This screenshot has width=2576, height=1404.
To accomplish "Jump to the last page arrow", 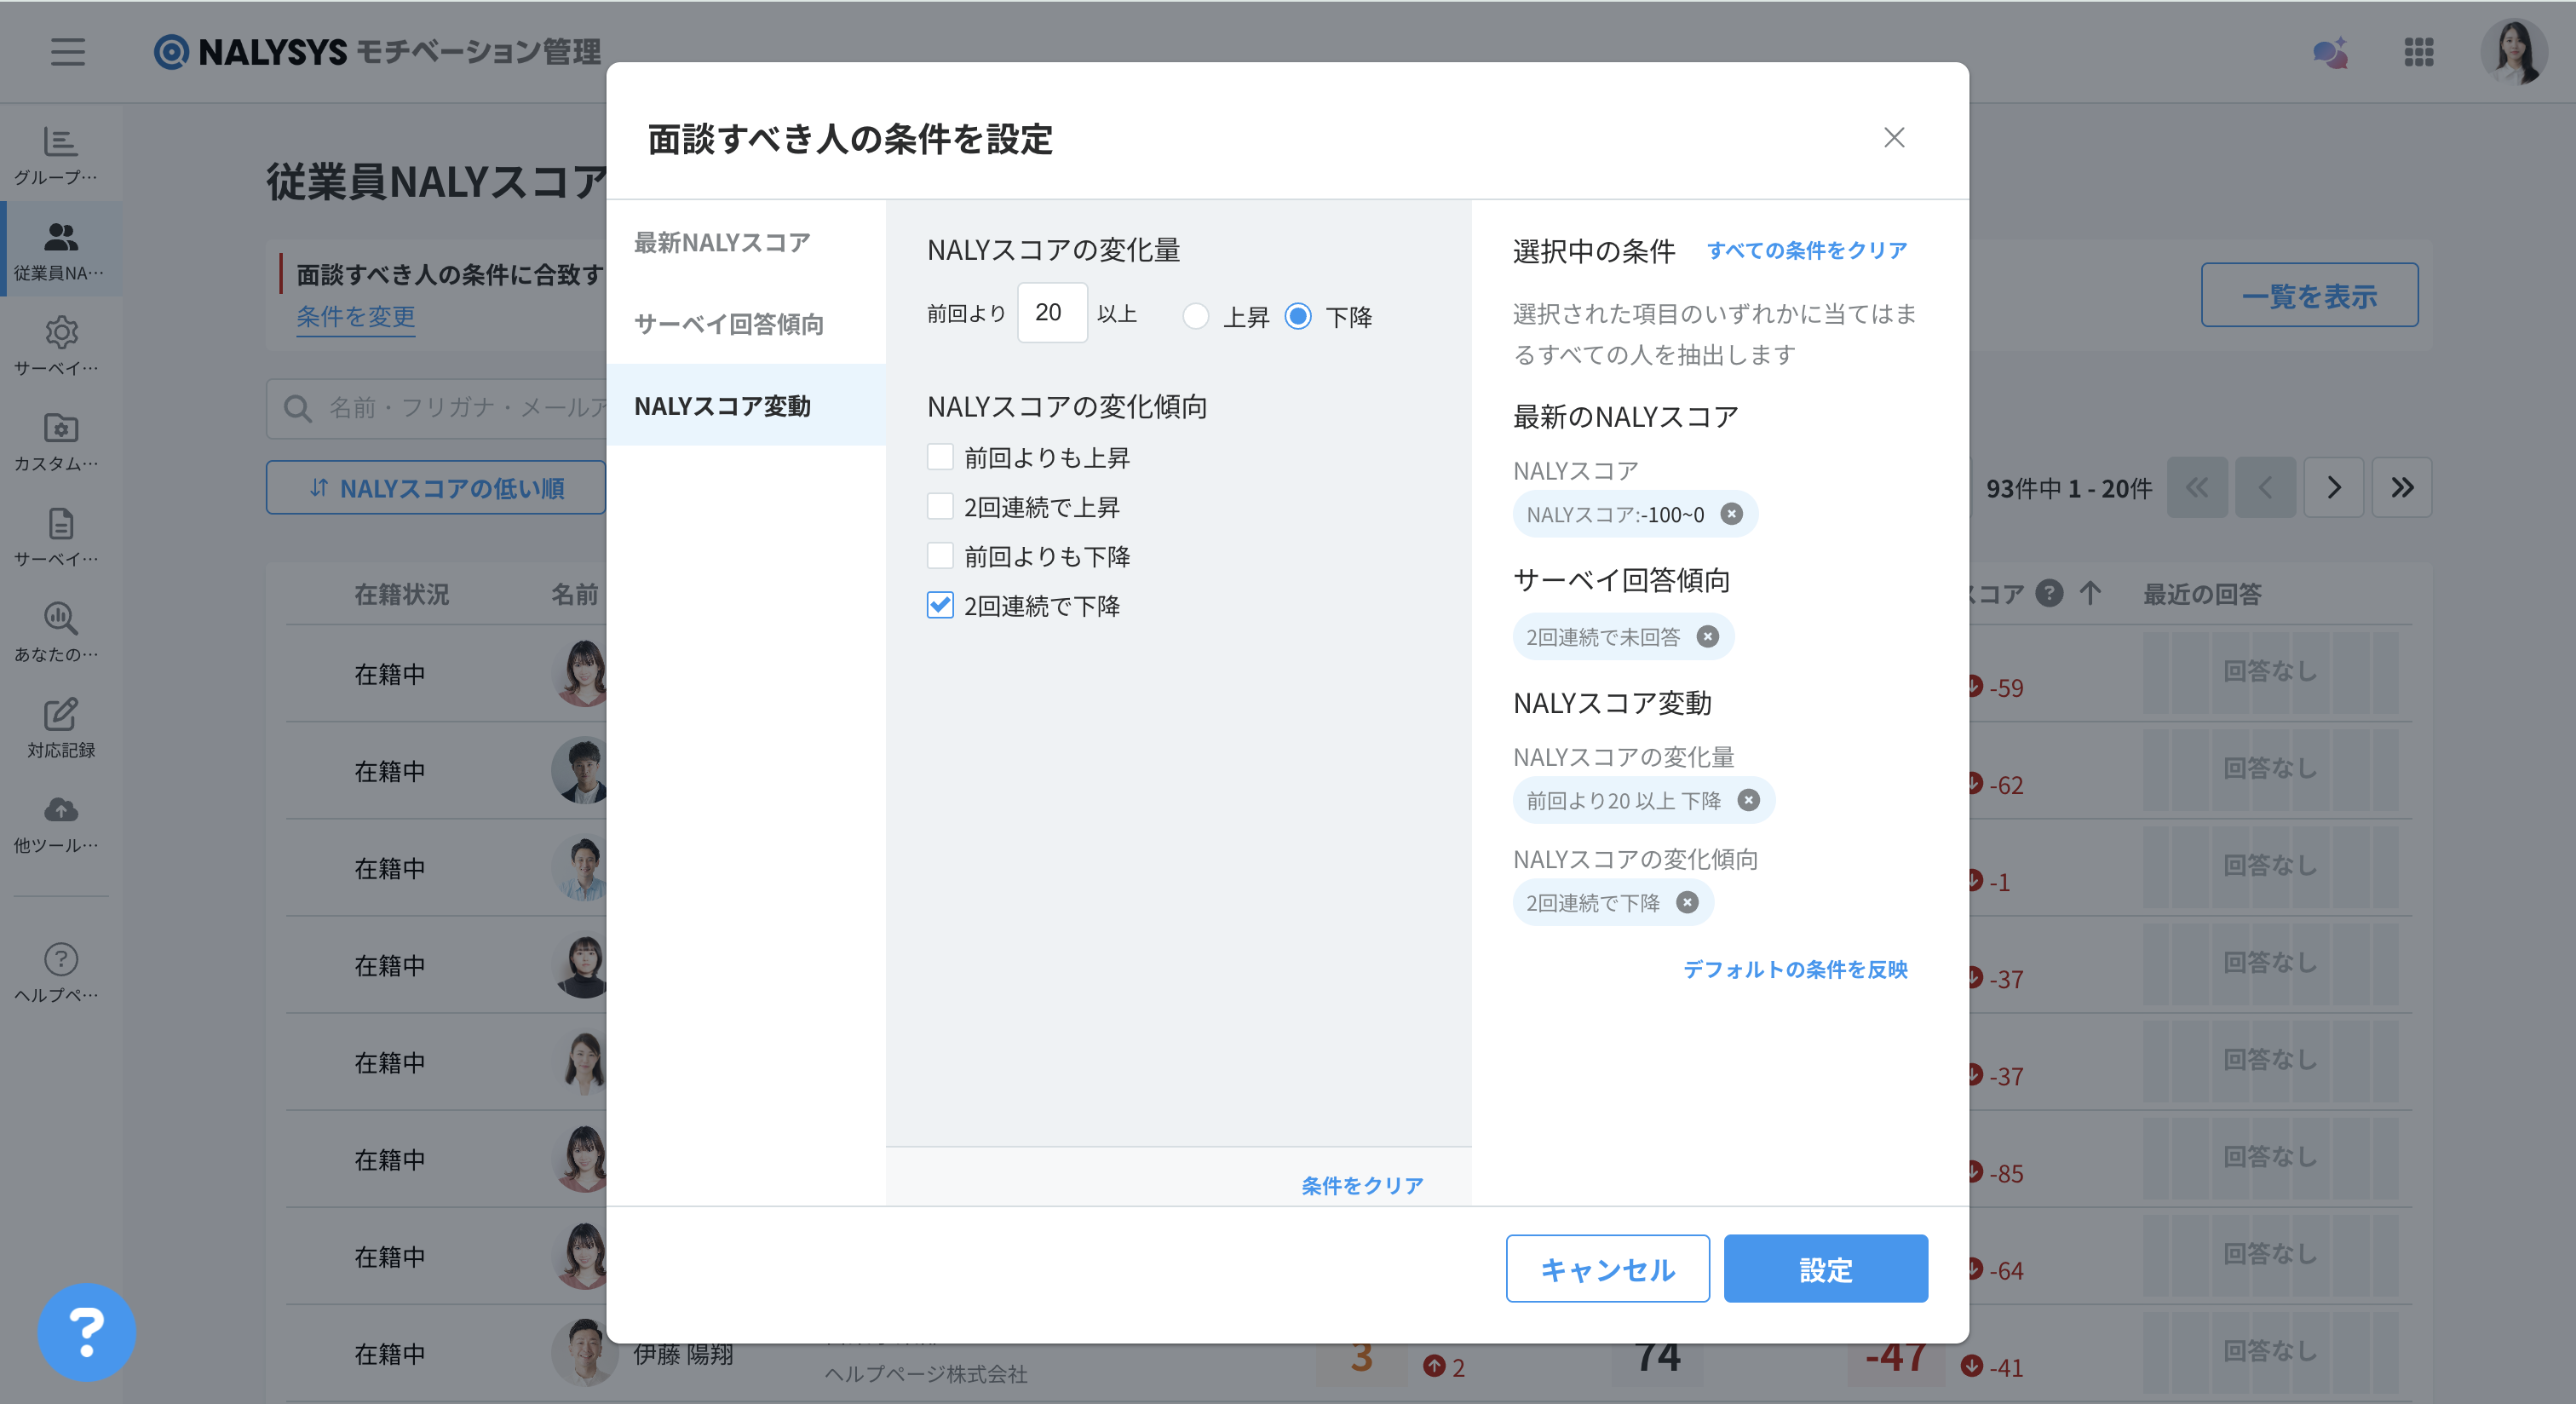I will [2401, 487].
